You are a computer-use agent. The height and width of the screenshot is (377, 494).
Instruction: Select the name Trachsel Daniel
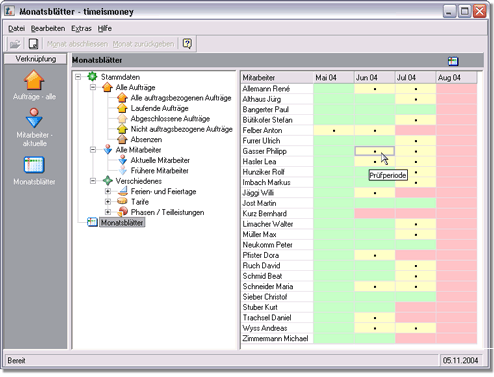pyautogui.click(x=267, y=318)
